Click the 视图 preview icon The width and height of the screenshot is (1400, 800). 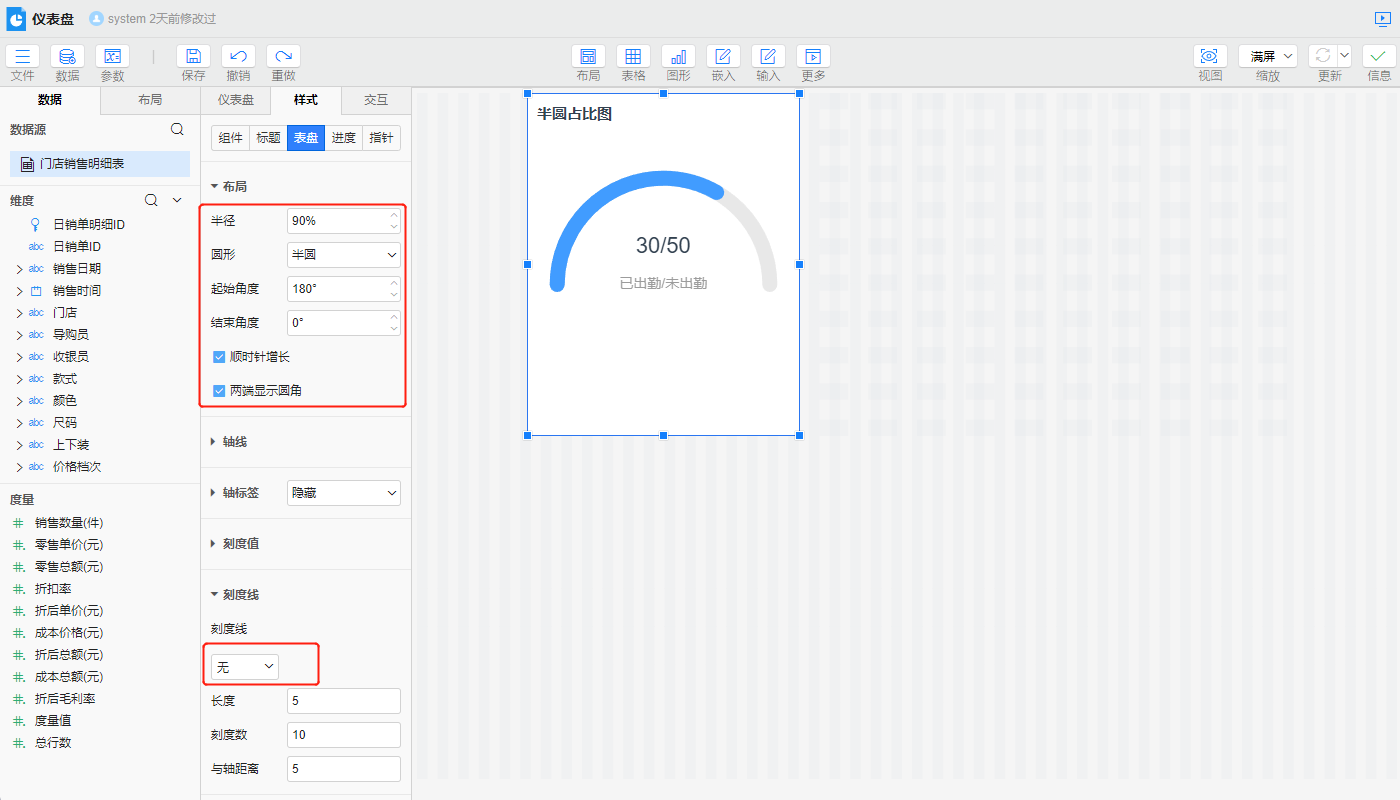[x=1210, y=57]
